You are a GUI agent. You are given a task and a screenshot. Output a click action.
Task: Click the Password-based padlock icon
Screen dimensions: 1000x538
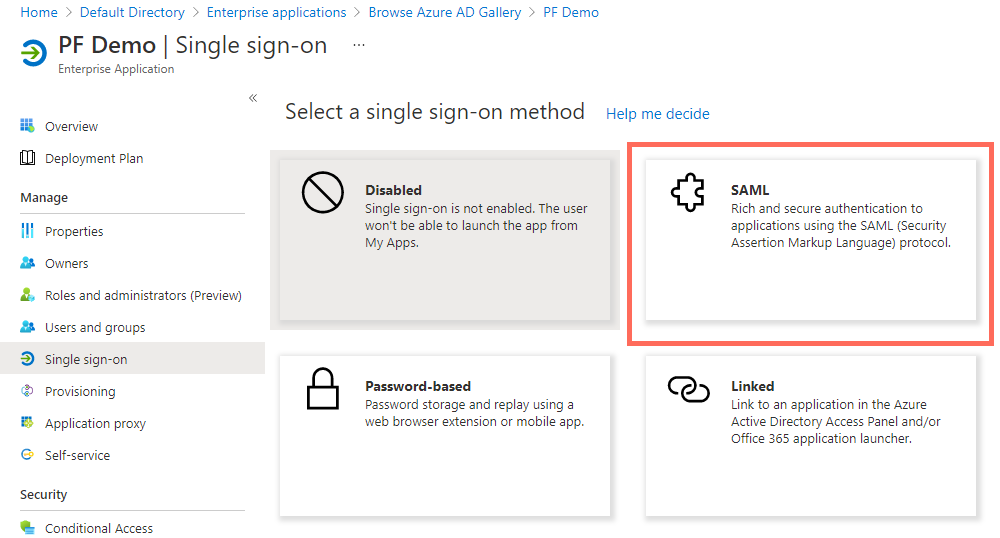(323, 388)
